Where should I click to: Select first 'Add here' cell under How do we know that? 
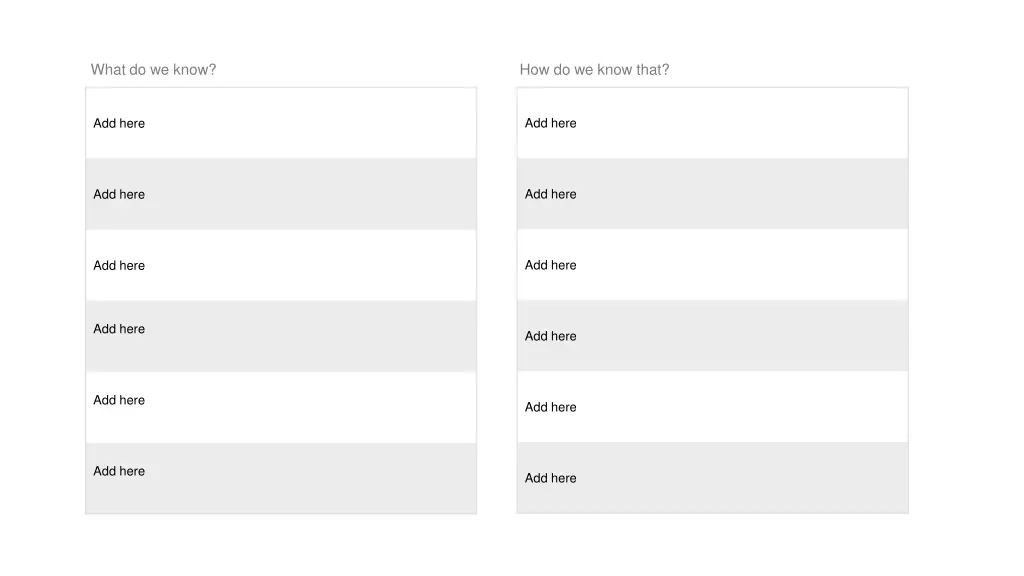pos(712,123)
